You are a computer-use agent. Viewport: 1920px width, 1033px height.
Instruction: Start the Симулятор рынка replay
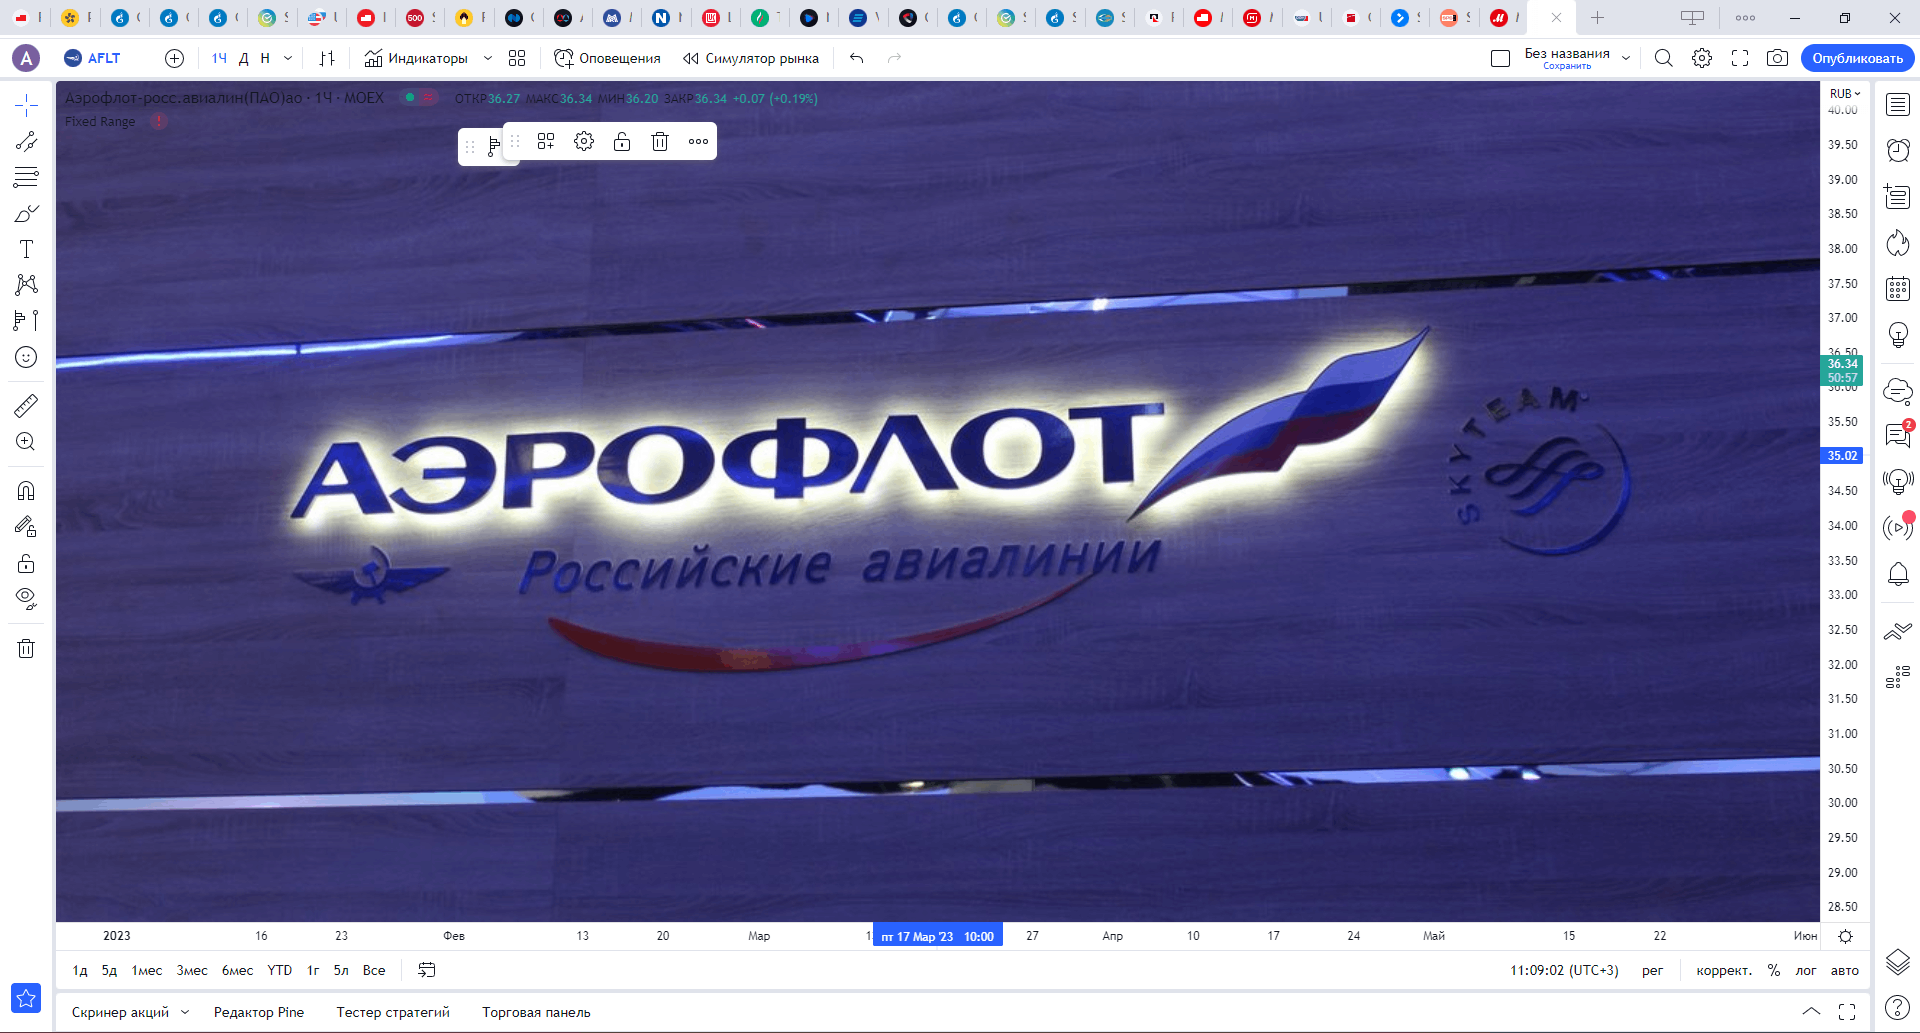pyautogui.click(x=751, y=58)
